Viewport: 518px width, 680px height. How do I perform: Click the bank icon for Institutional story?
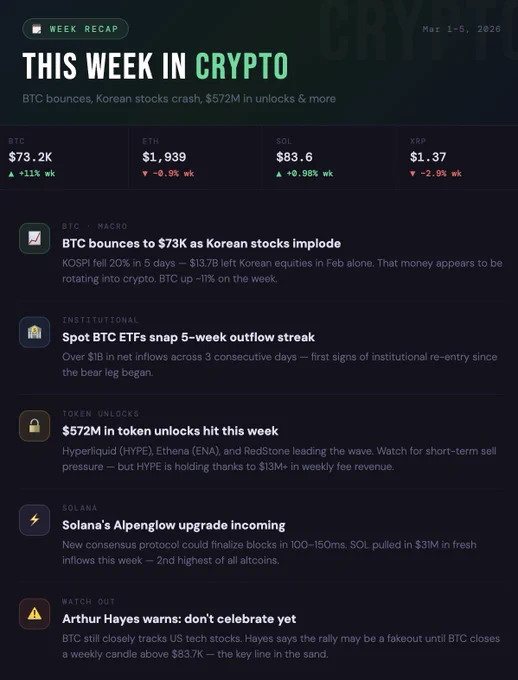point(34,332)
